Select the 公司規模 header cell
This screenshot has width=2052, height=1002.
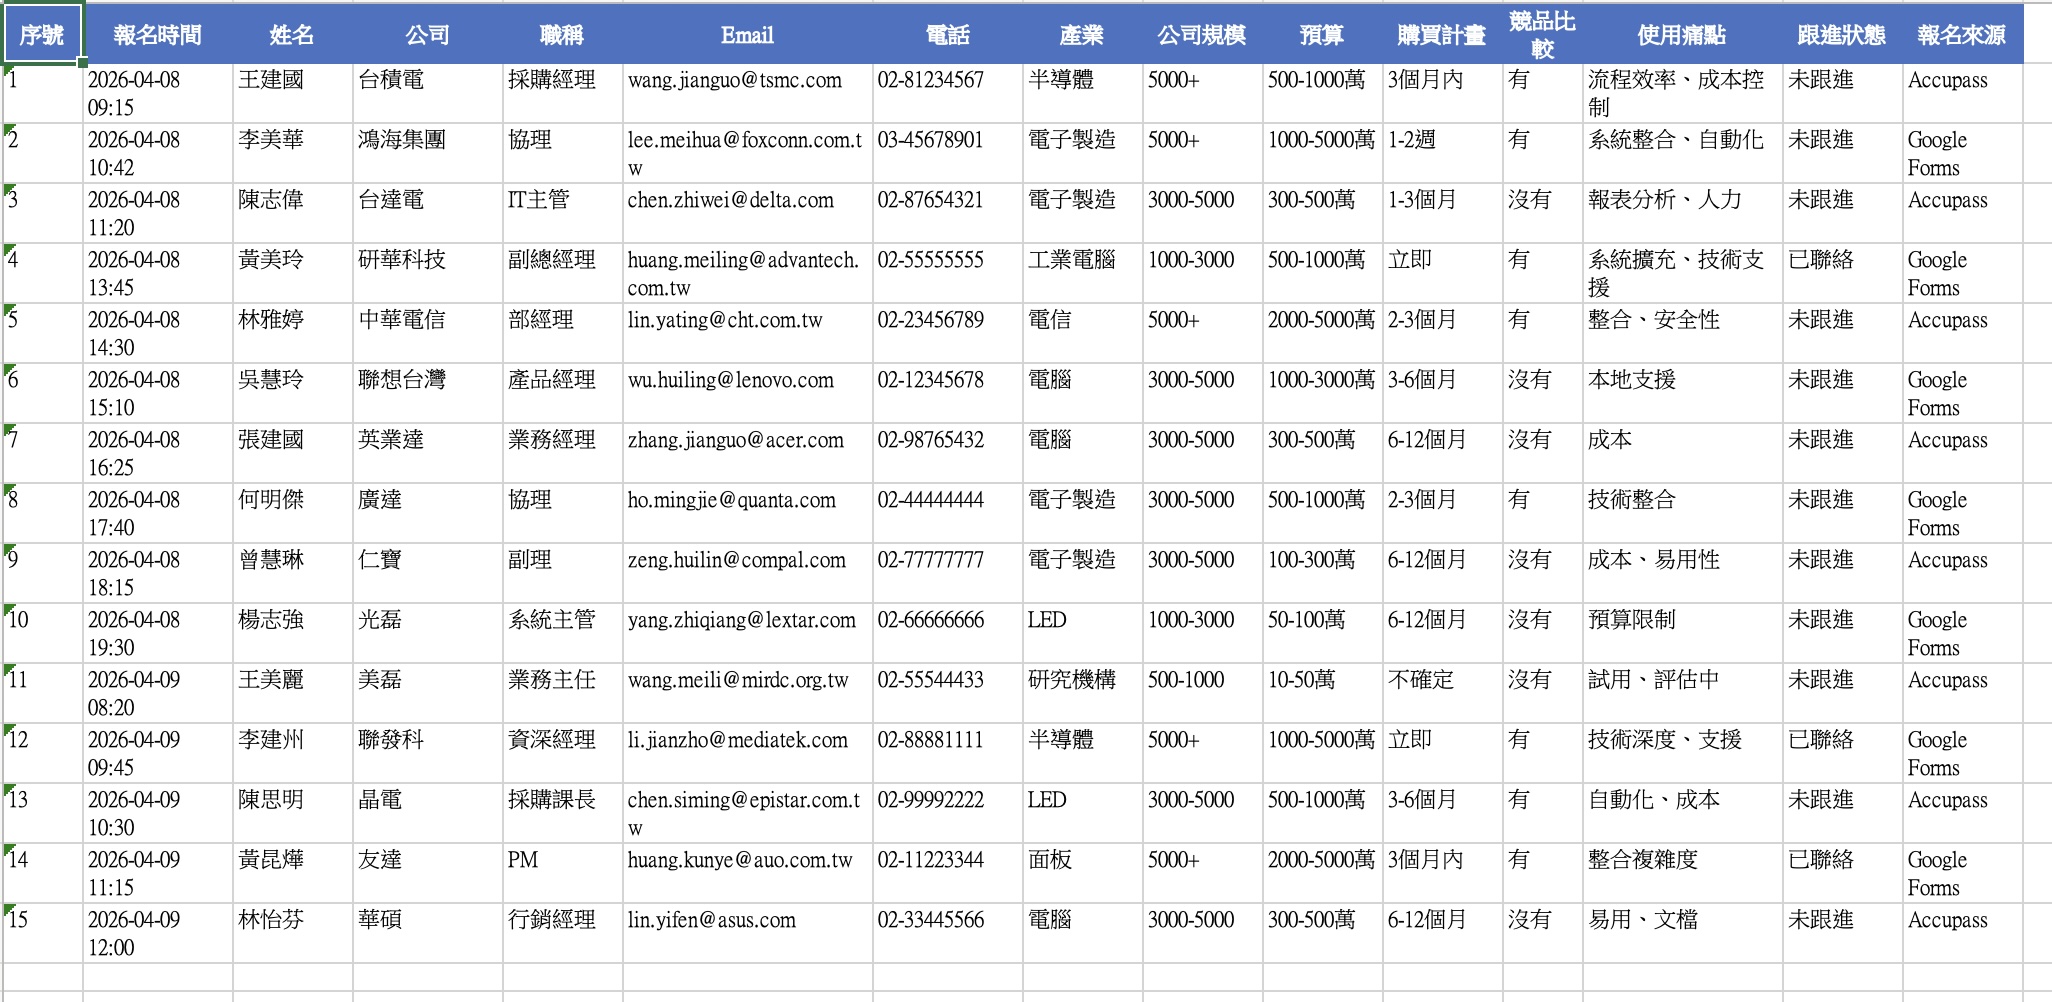pyautogui.click(x=1202, y=34)
